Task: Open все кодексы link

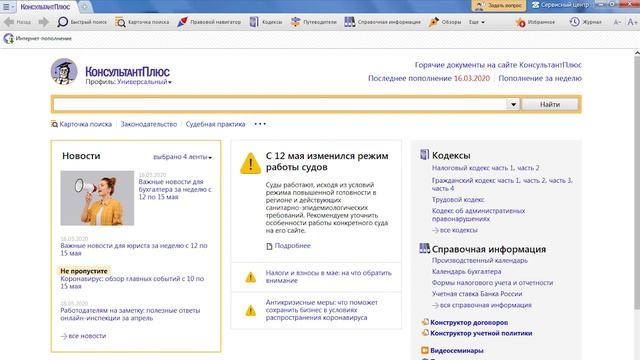Action: pos(455,230)
